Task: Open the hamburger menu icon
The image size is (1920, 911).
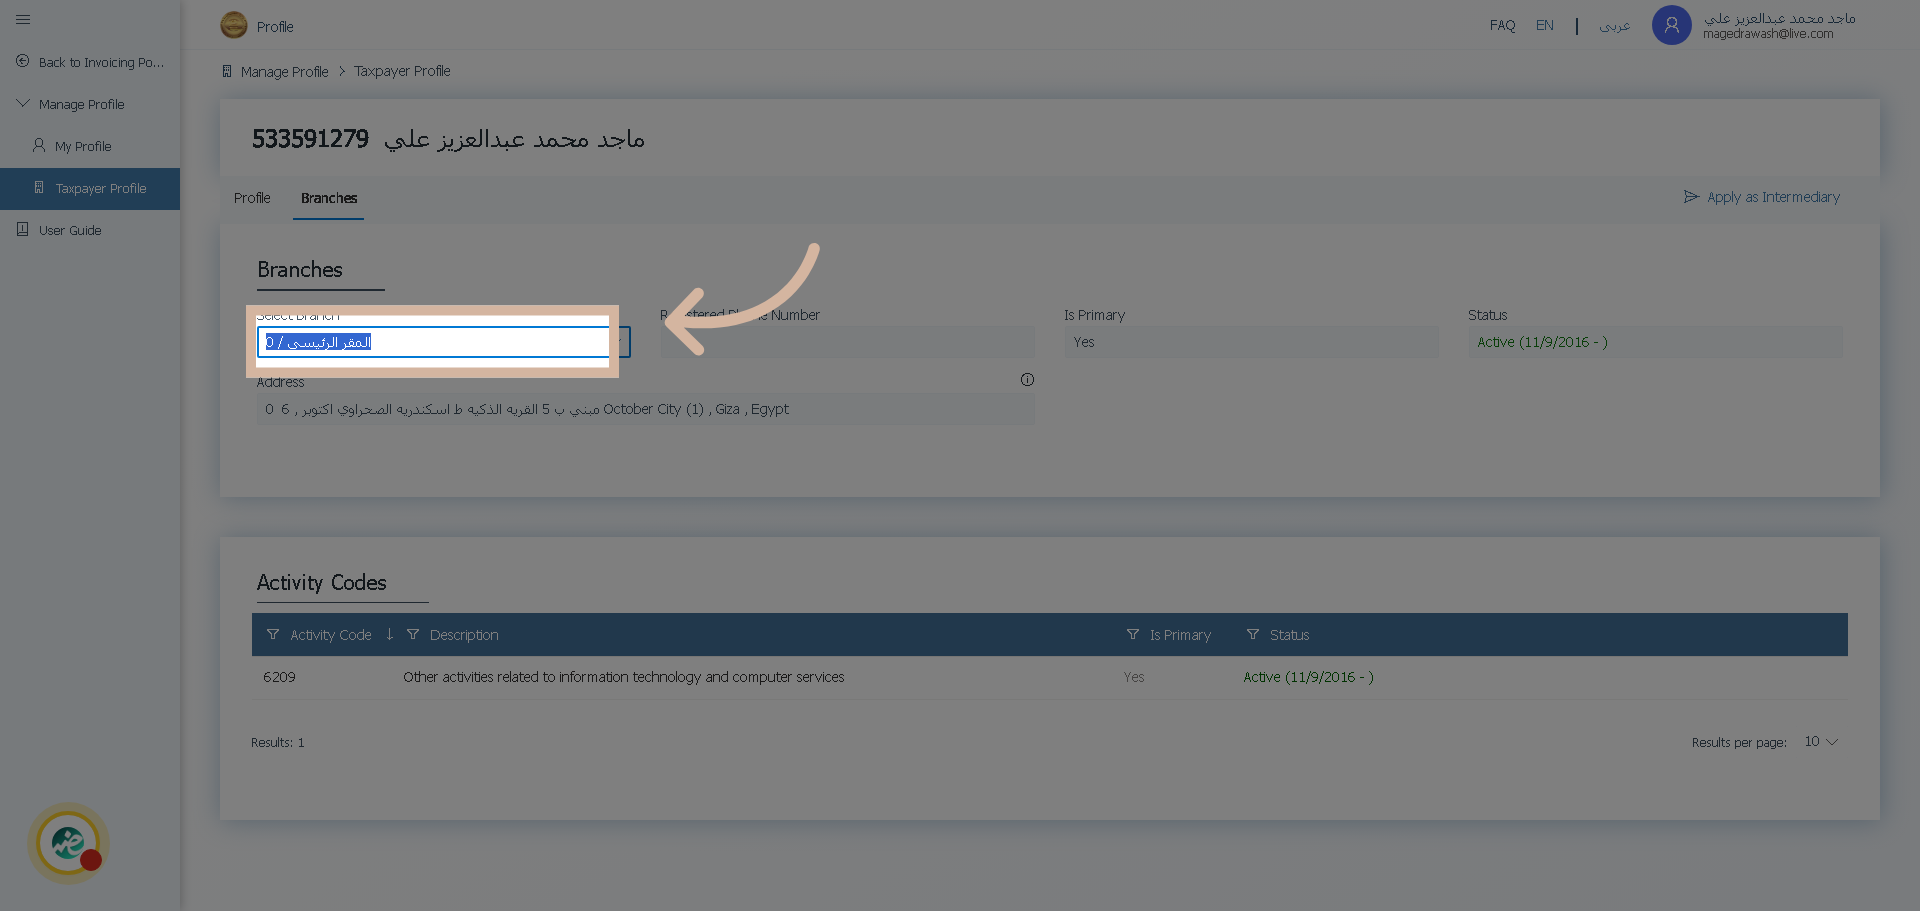Action: click(23, 19)
